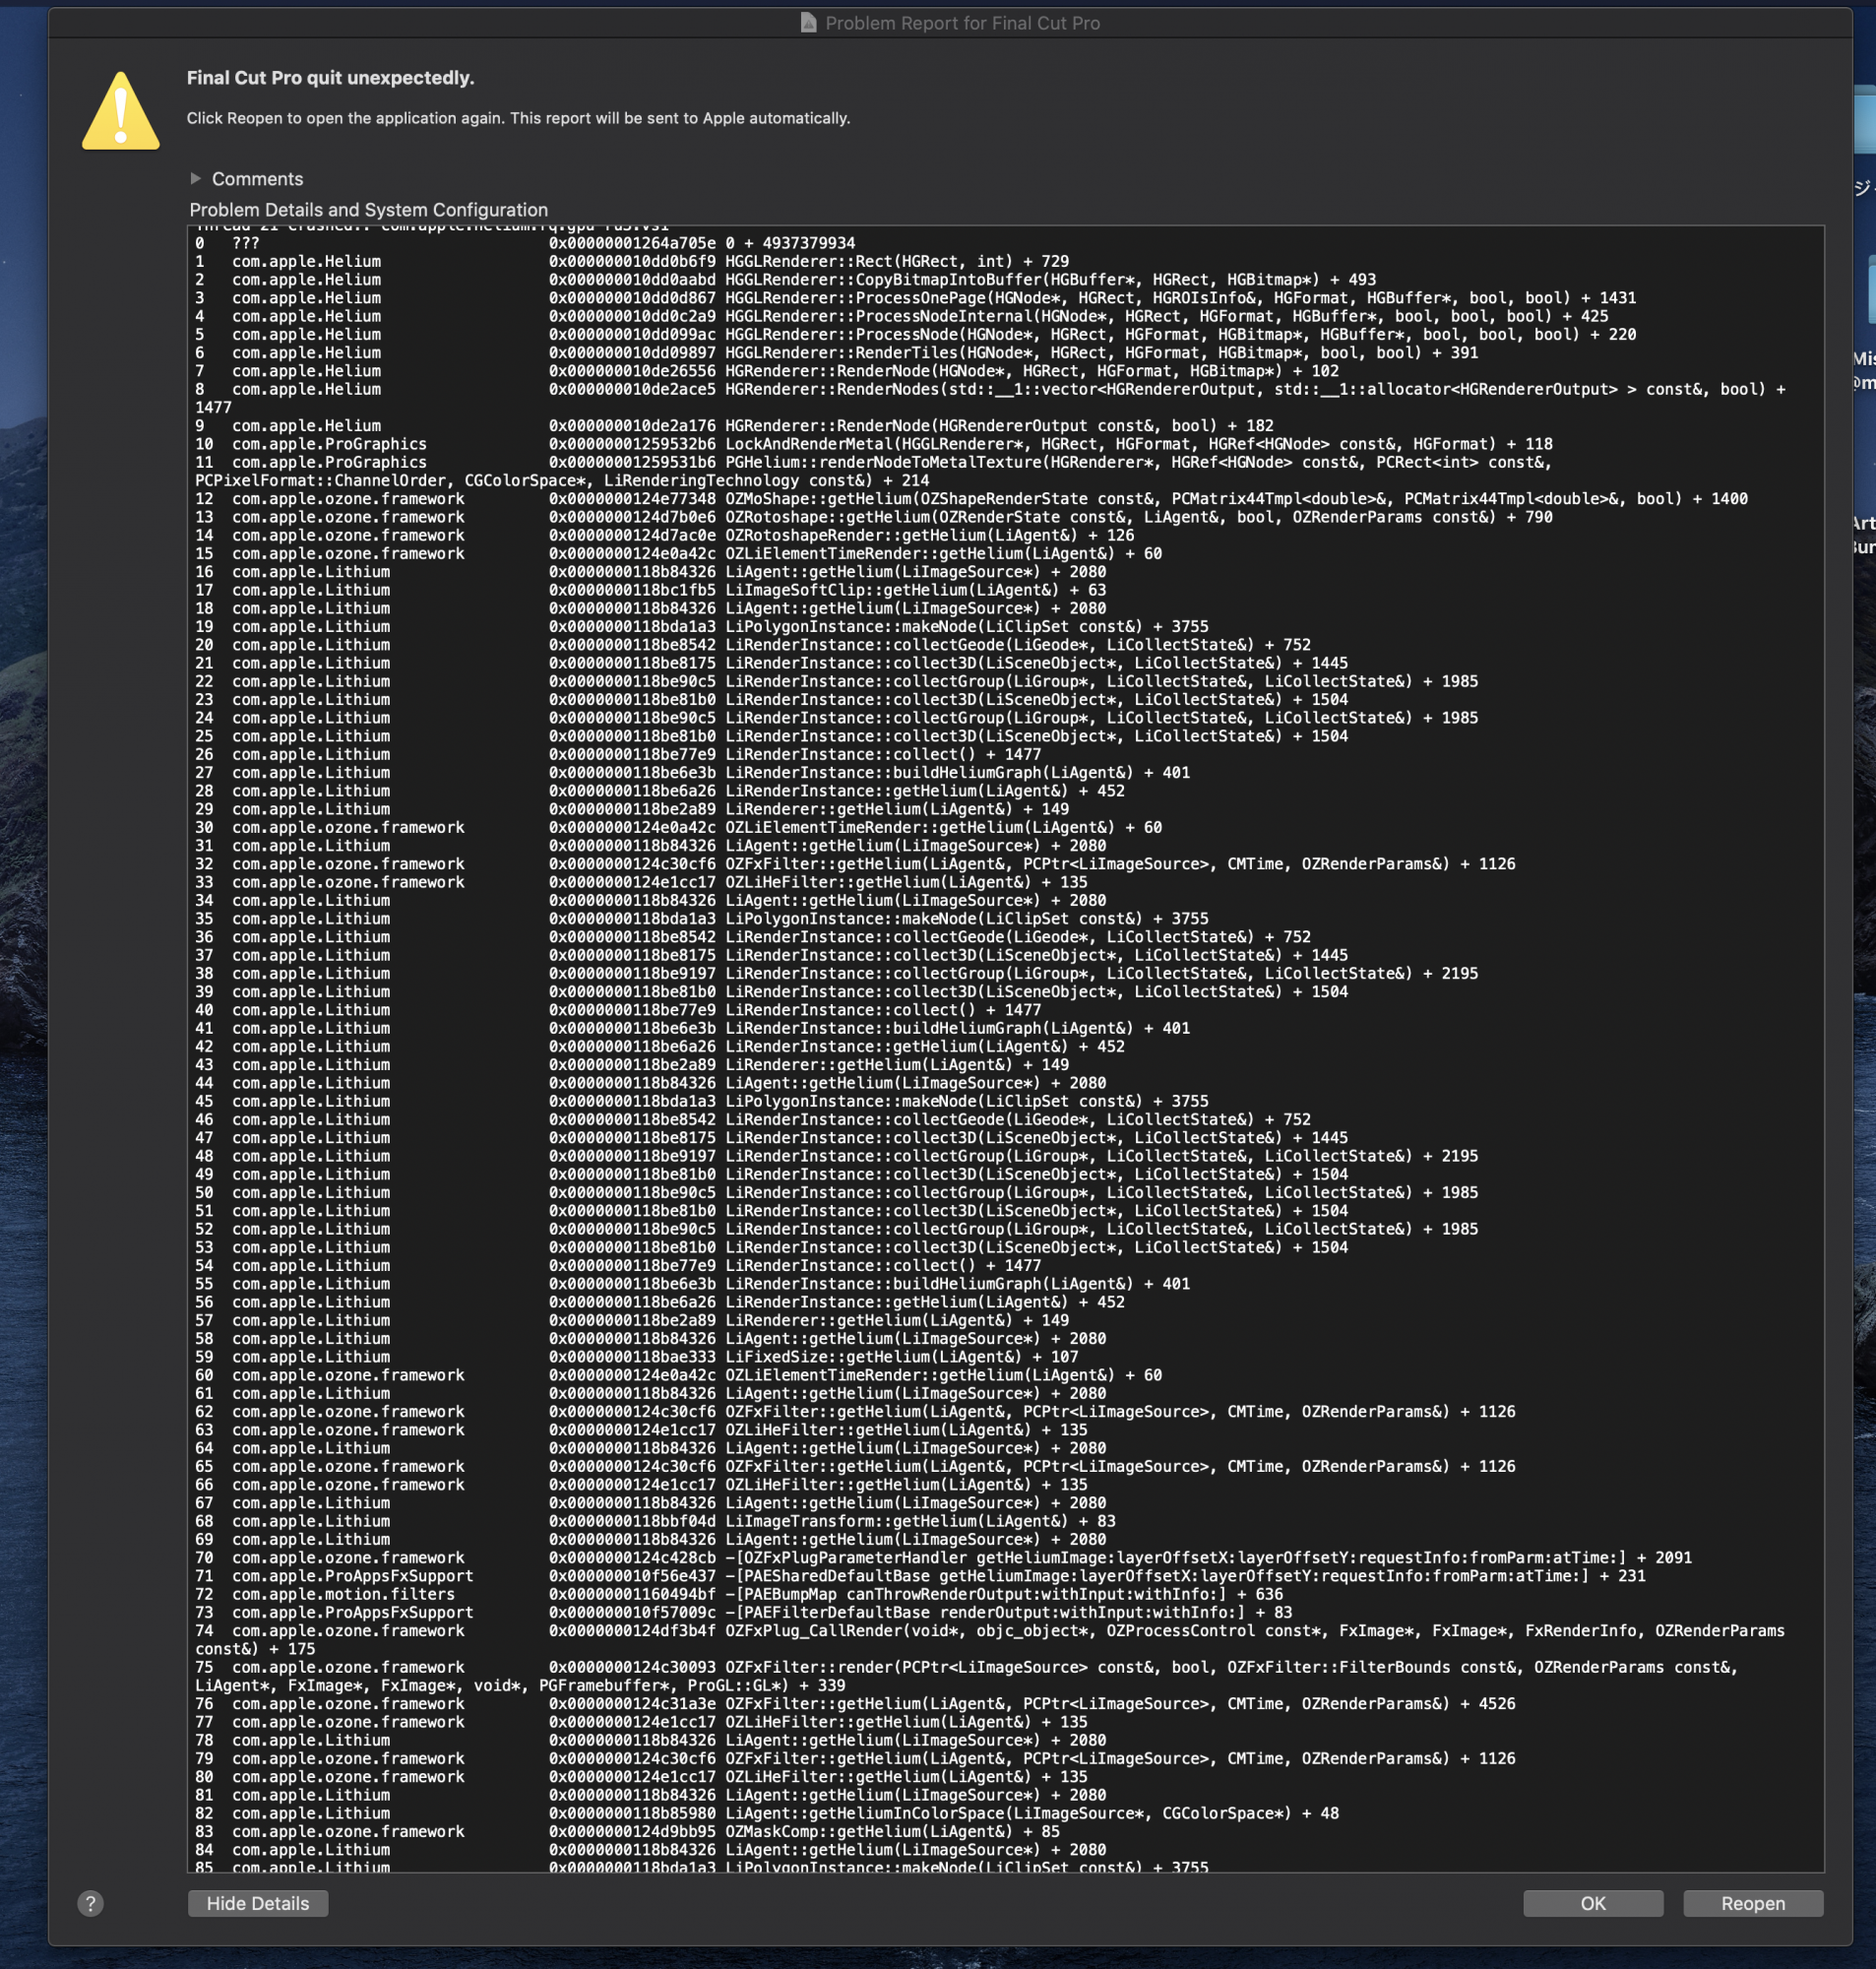Click the yellow warning triangle icon
The width and height of the screenshot is (1876, 1969).
120,111
